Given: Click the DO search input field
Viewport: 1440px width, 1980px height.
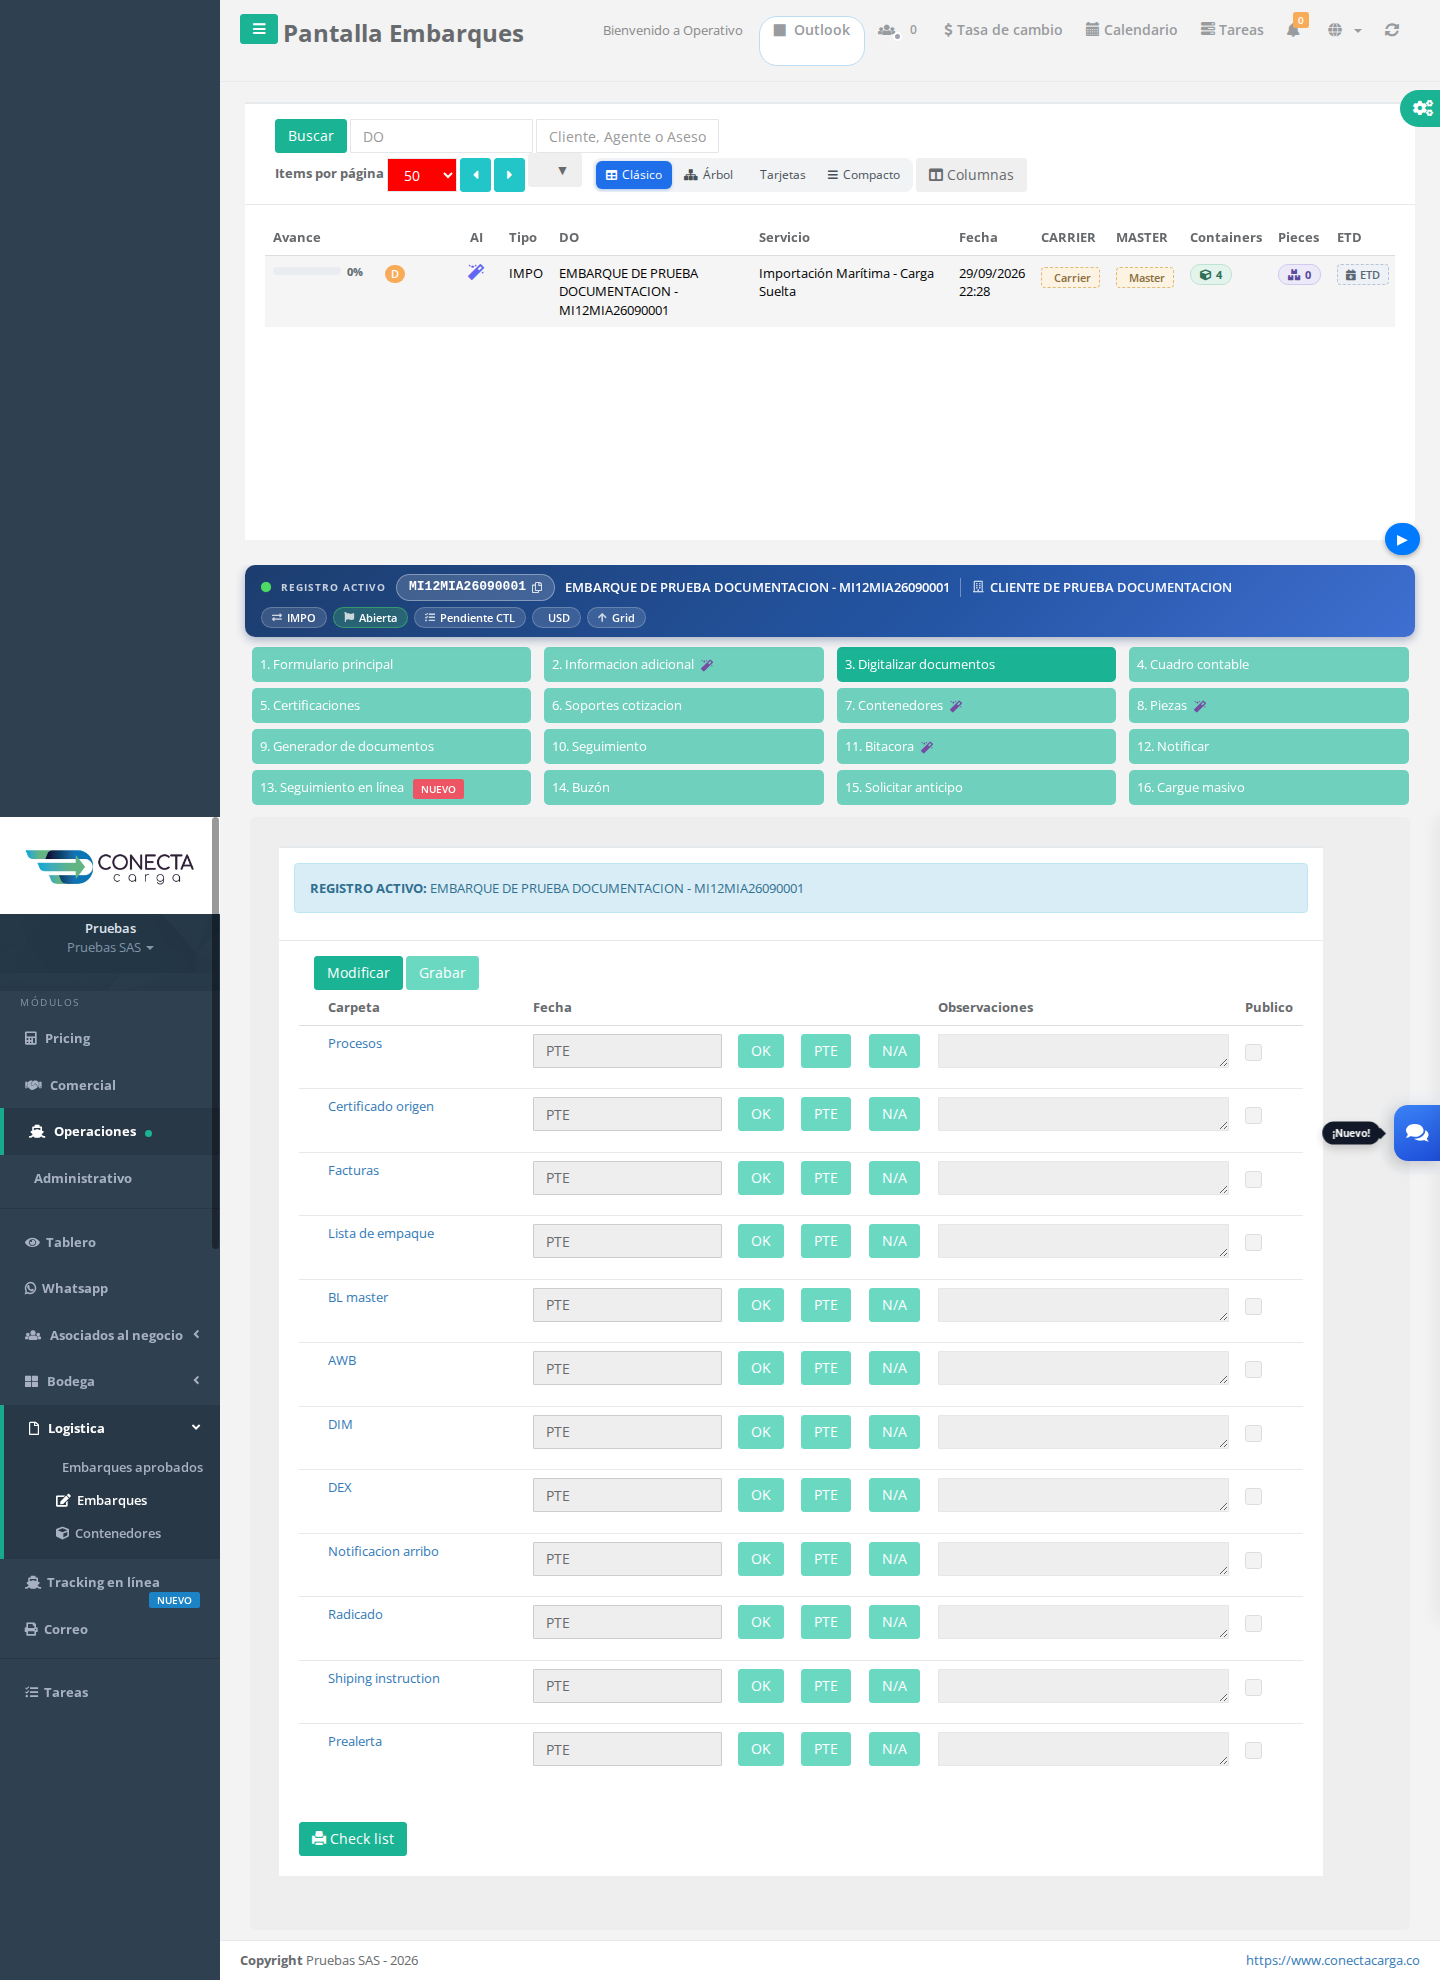Looking at the screenshot, I should (x=441, y=136).
